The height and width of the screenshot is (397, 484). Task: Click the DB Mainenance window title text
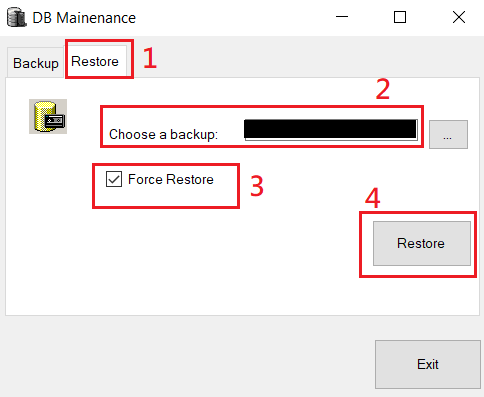[x=84, y=18]
